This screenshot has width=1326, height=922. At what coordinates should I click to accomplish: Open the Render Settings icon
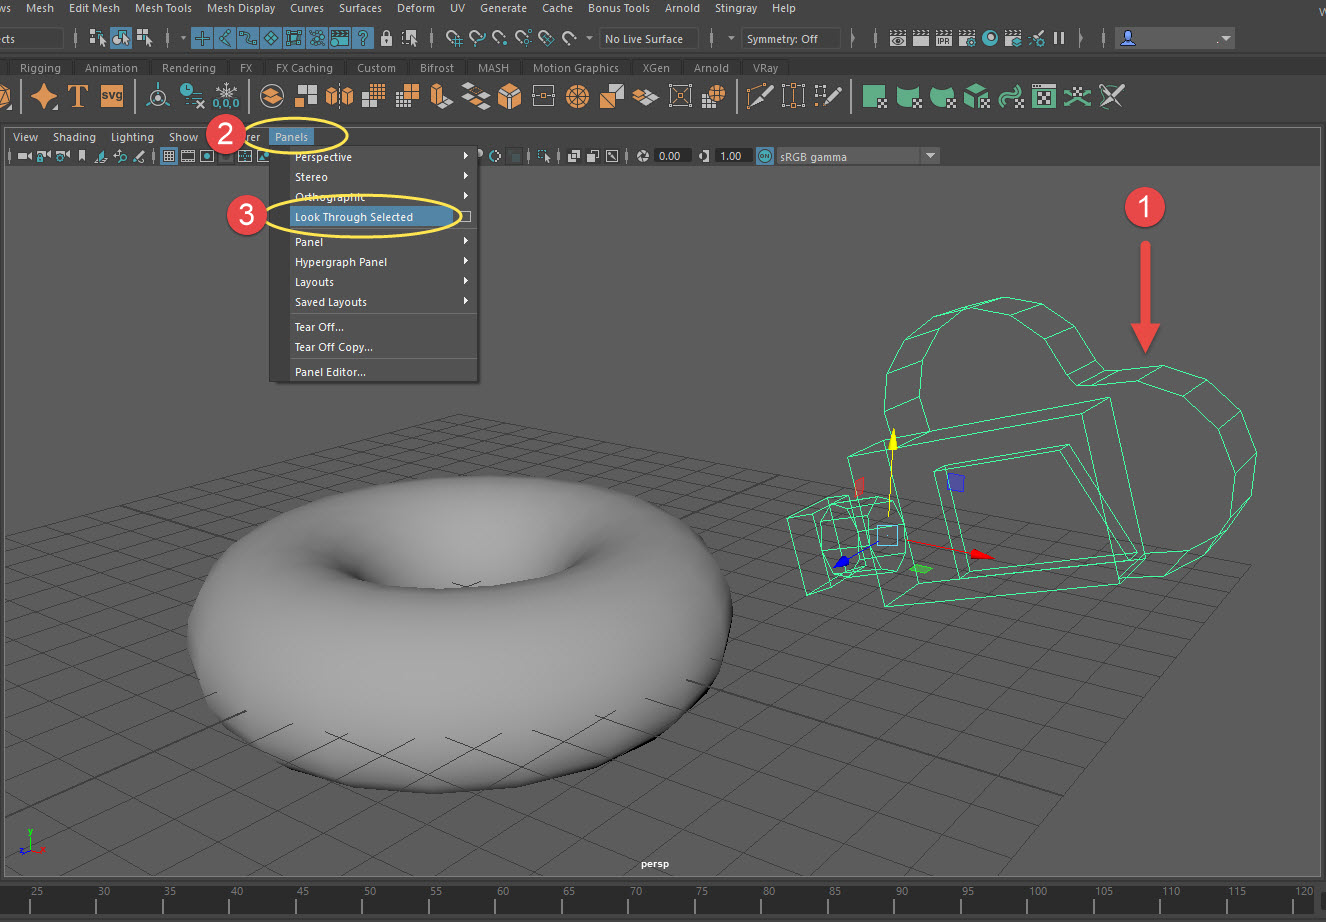(966, 38)
